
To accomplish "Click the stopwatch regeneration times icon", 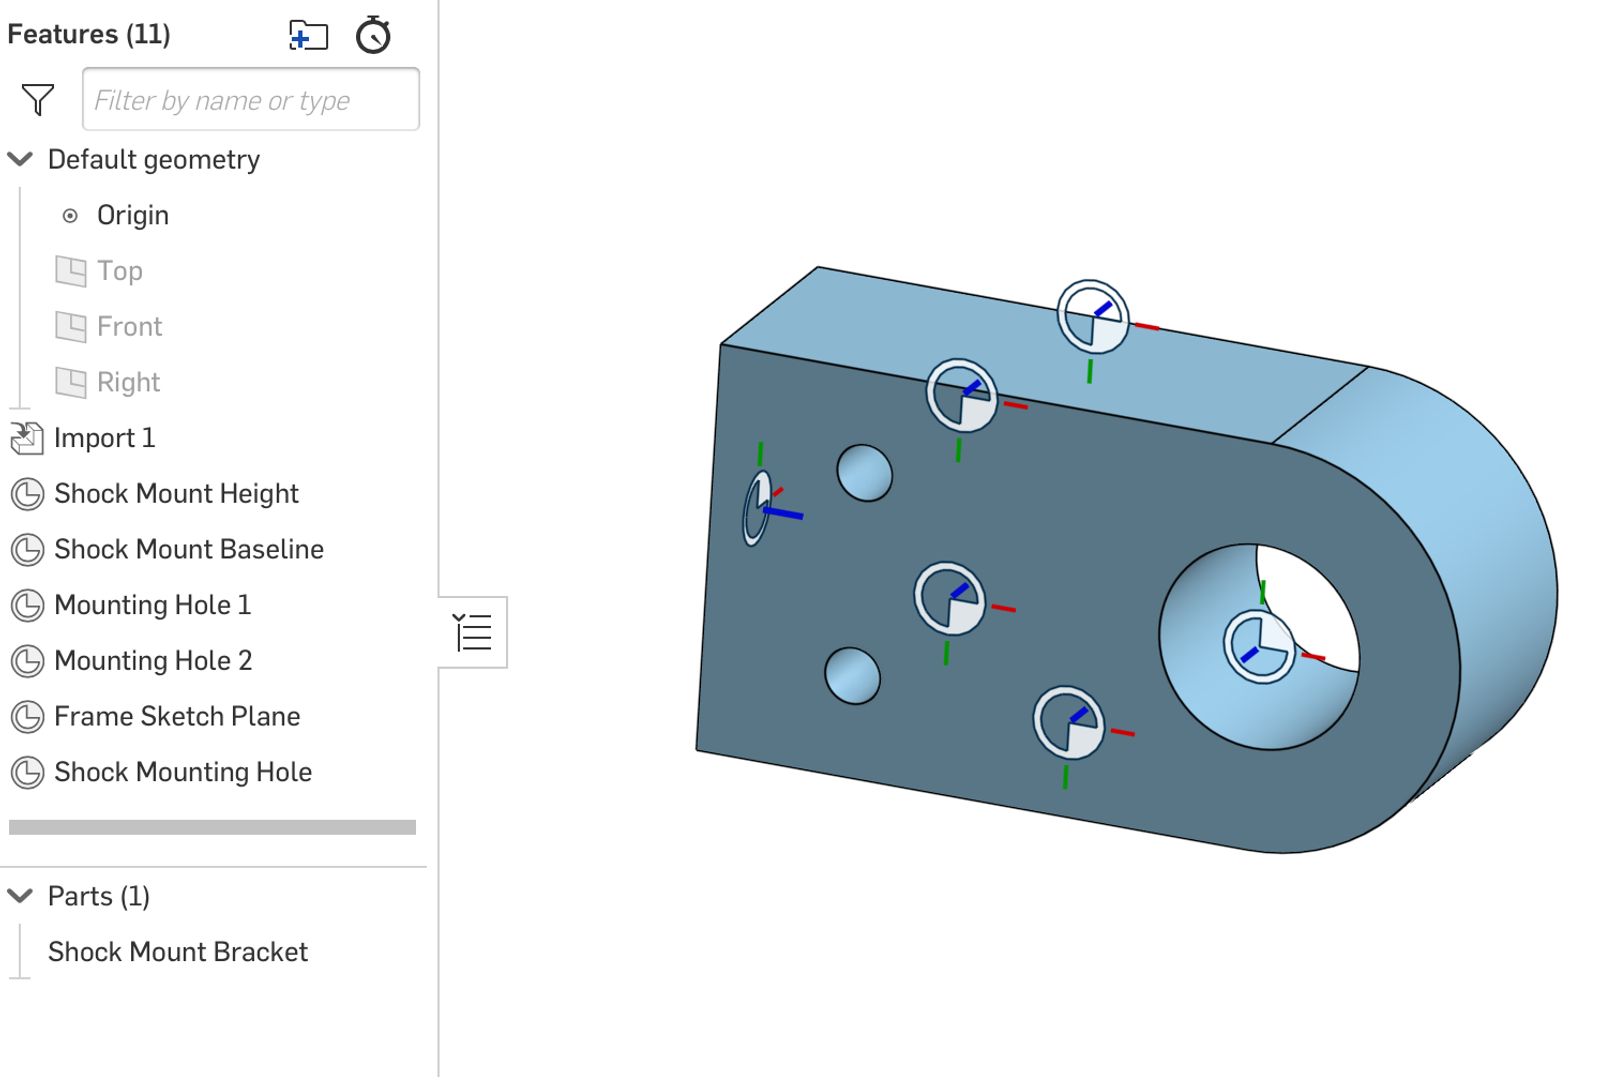I will (373, 35).
